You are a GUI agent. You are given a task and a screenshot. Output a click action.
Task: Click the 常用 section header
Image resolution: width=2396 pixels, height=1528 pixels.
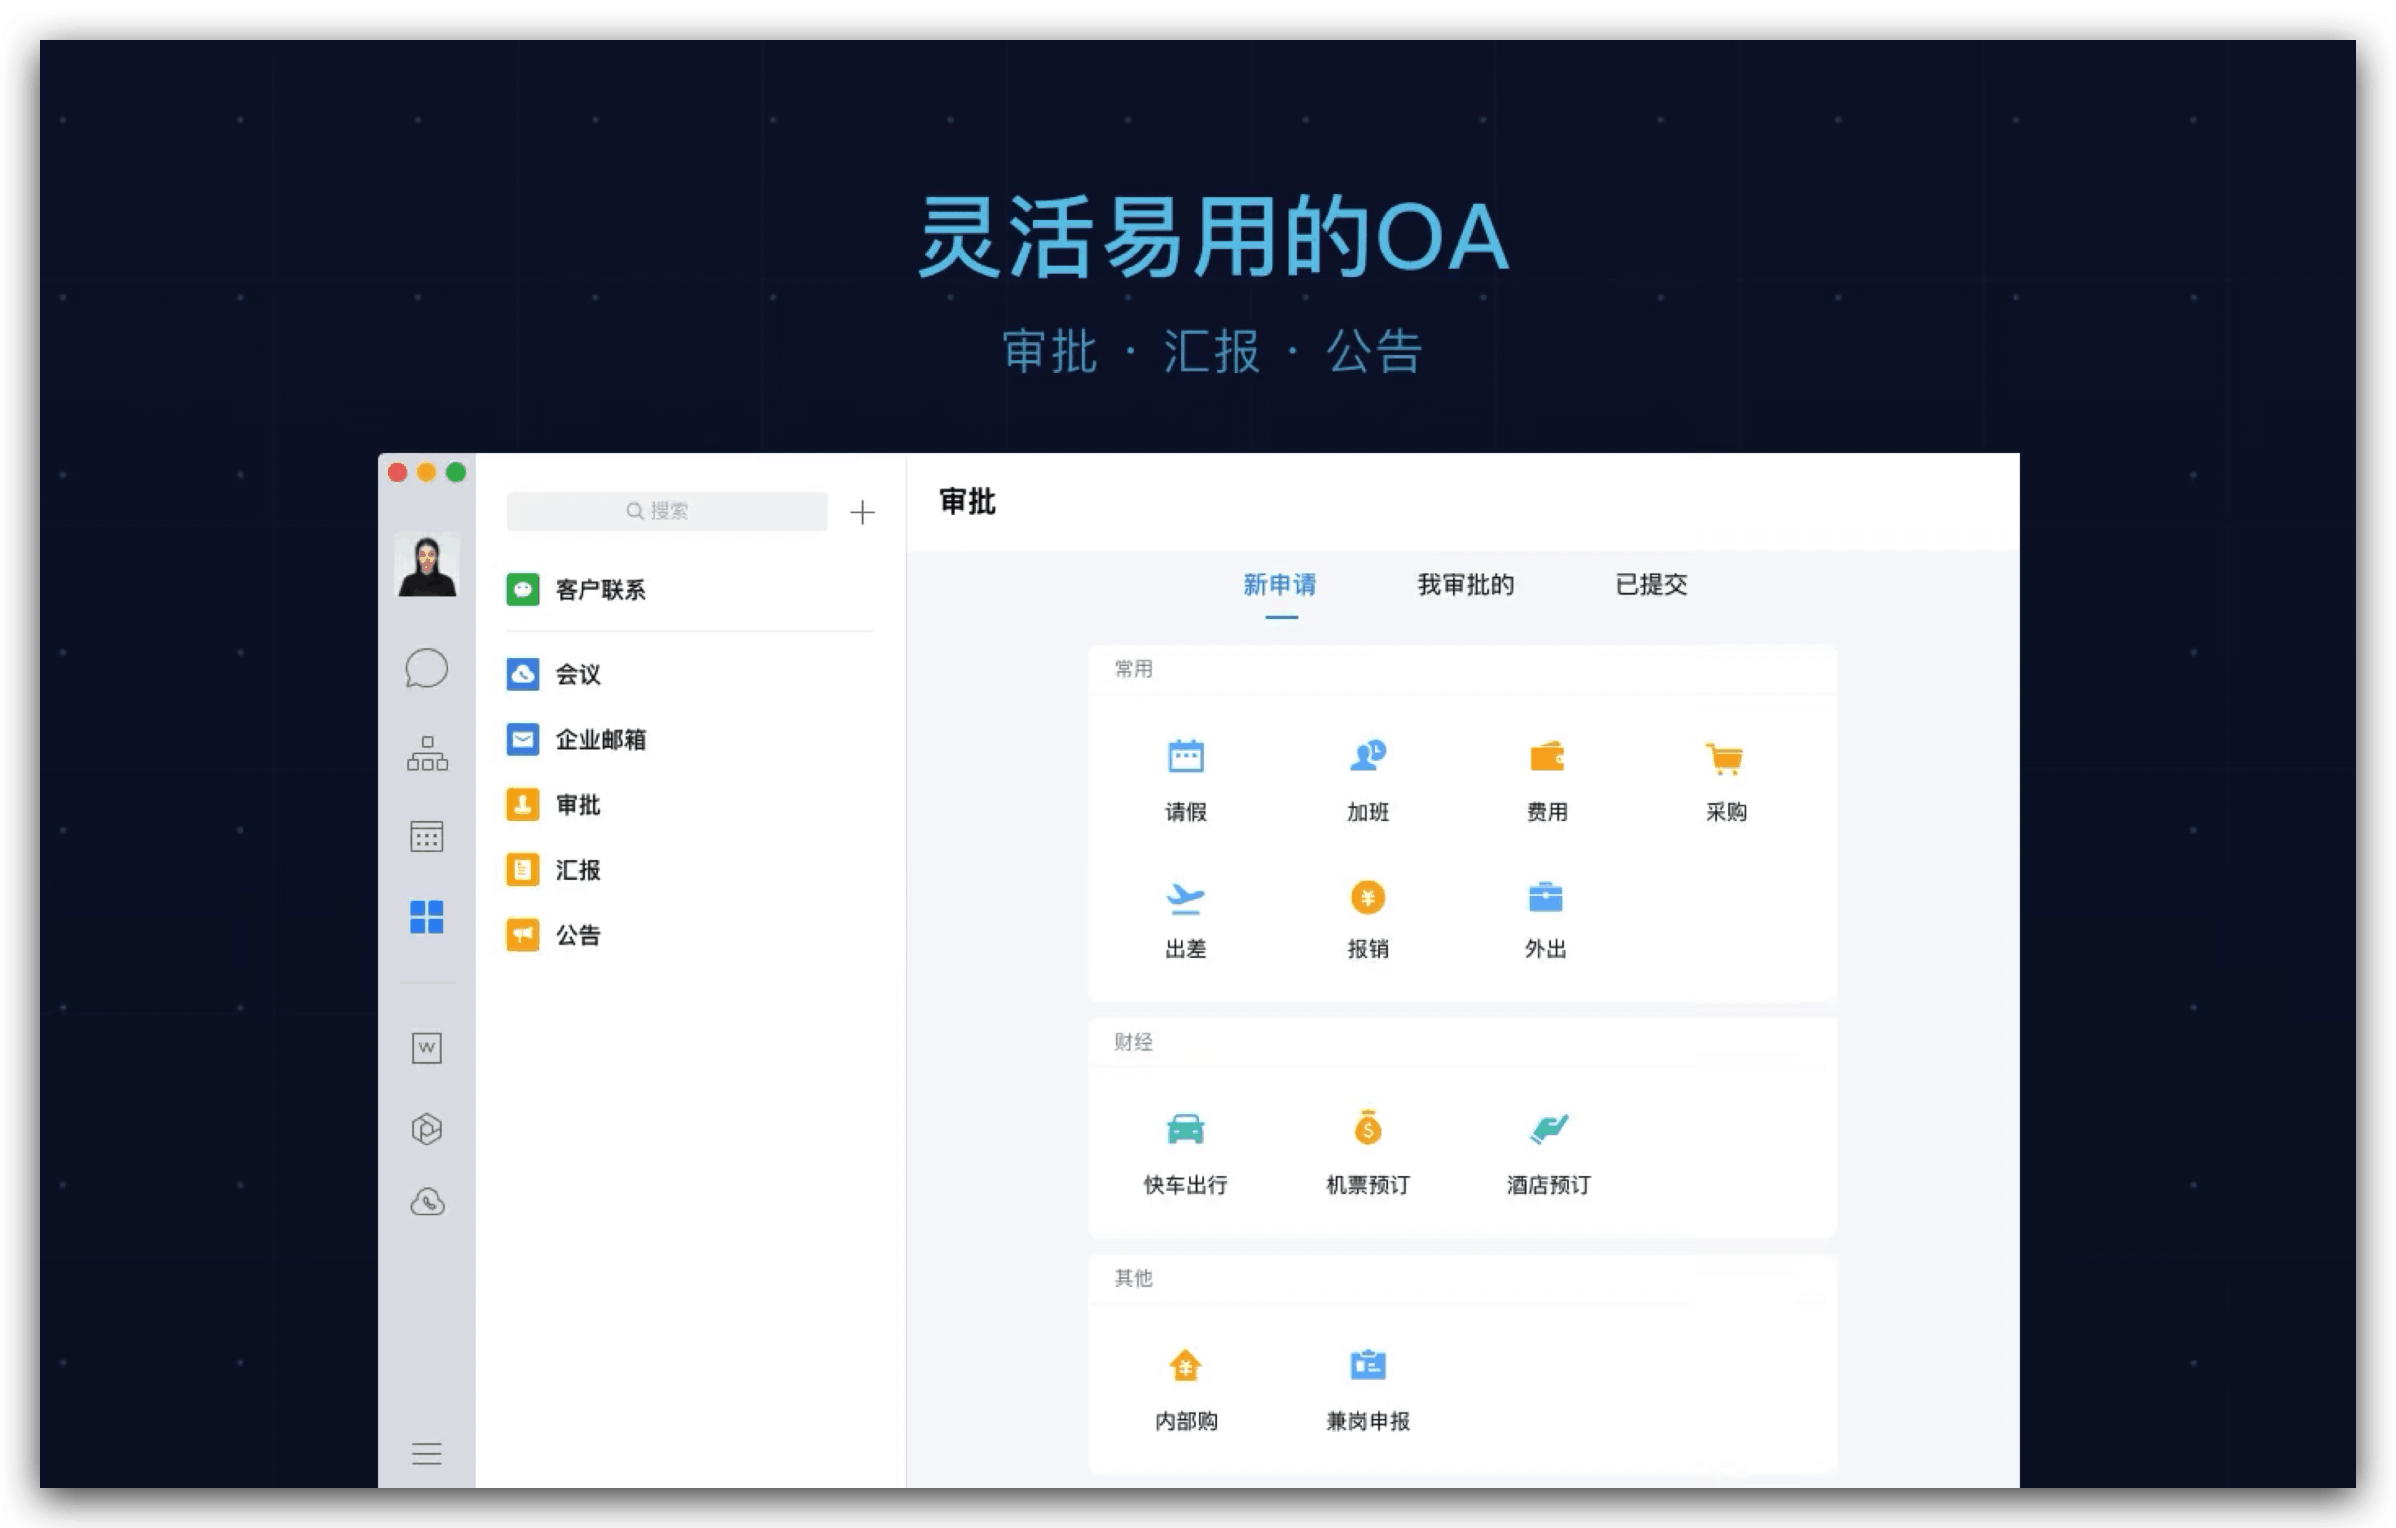click(1134, 669)
